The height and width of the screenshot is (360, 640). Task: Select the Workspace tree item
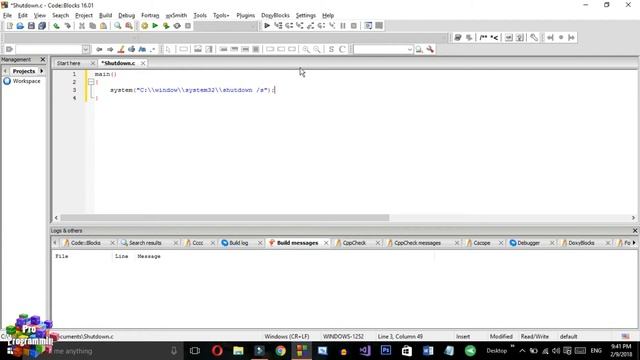point(26,81)
